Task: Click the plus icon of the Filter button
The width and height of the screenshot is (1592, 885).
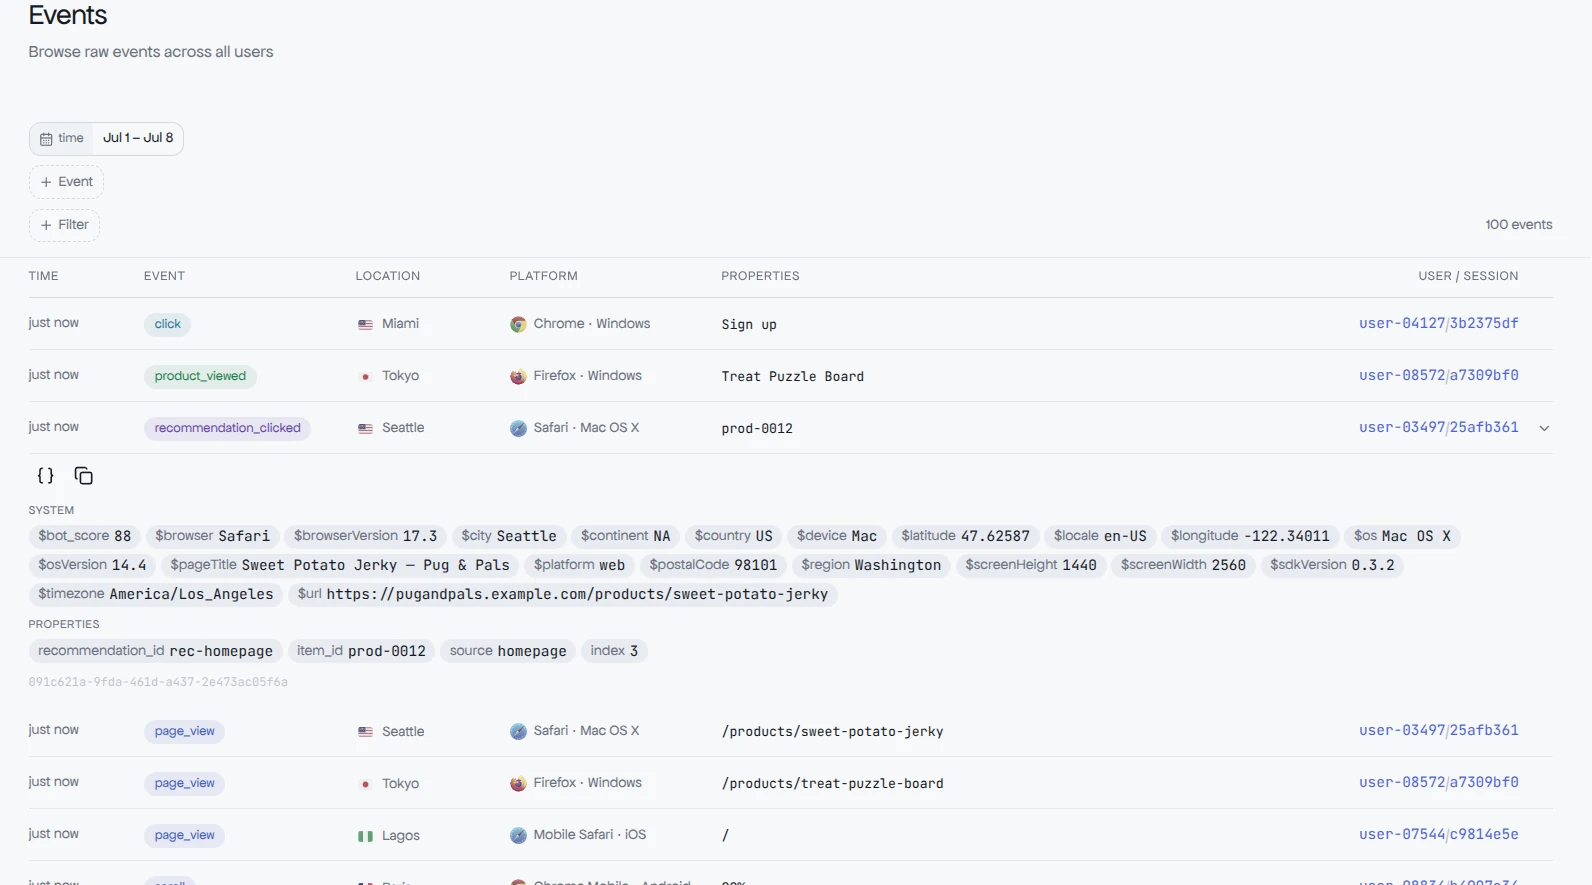Action: (x=46, y=225)
